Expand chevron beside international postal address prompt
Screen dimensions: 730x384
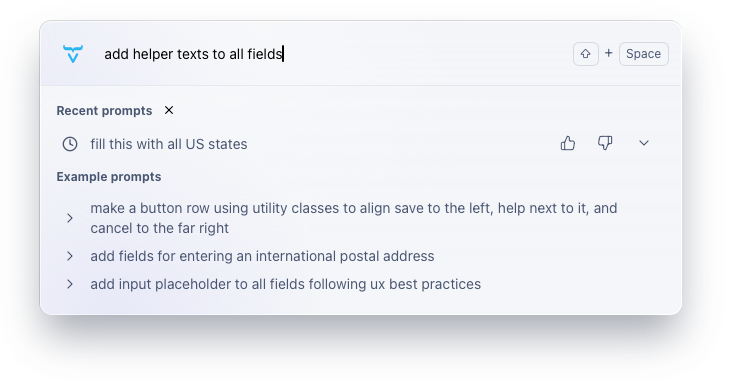pyautogui.click(x=70, y=256)
